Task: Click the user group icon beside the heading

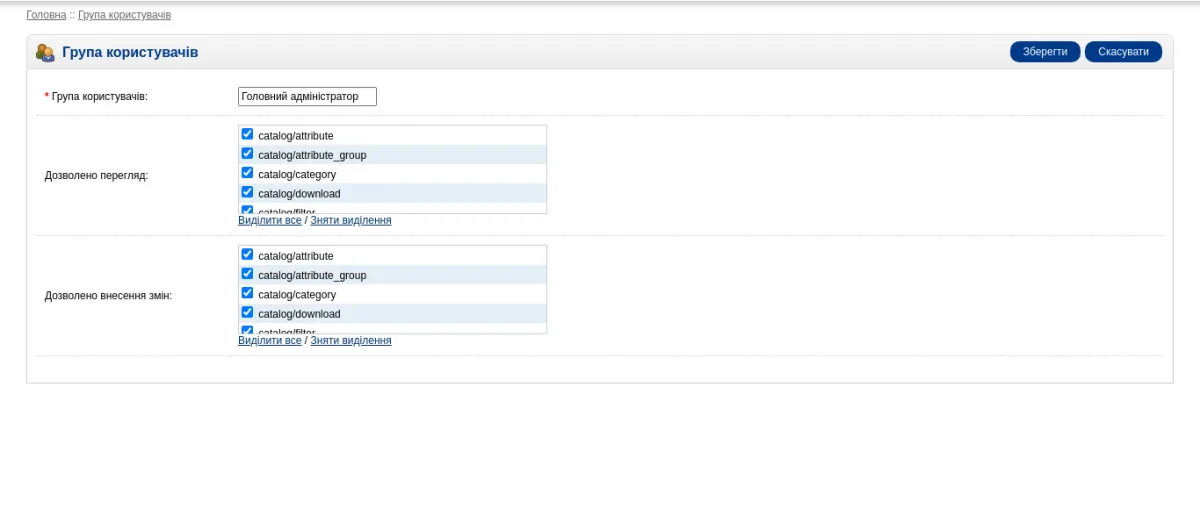Action: pos(45,52)
